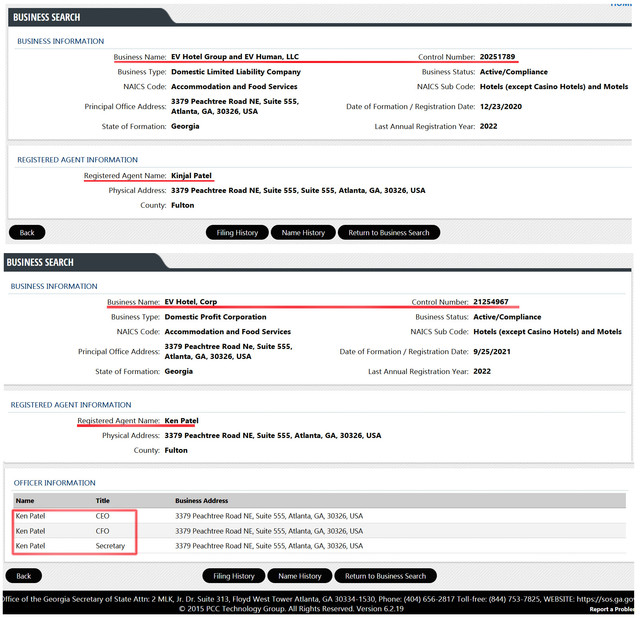
Task: Click Return to Business Search in upper panel
Action: tap(389, 233)
